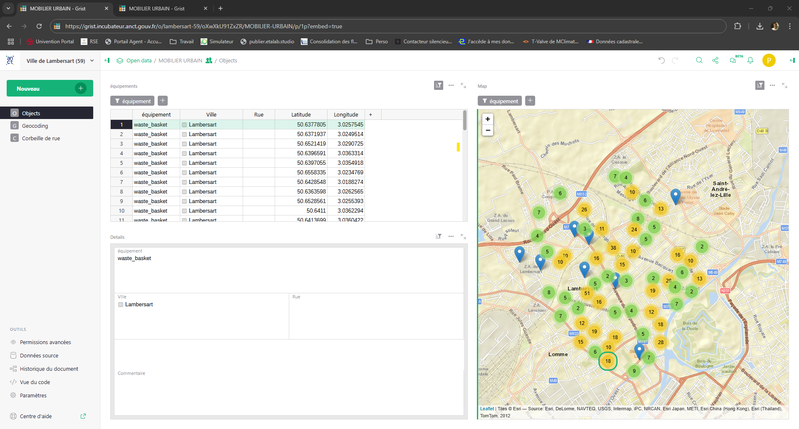Open the Geocoding page
This screenshot has height=429, width=799.
[35, 126]
